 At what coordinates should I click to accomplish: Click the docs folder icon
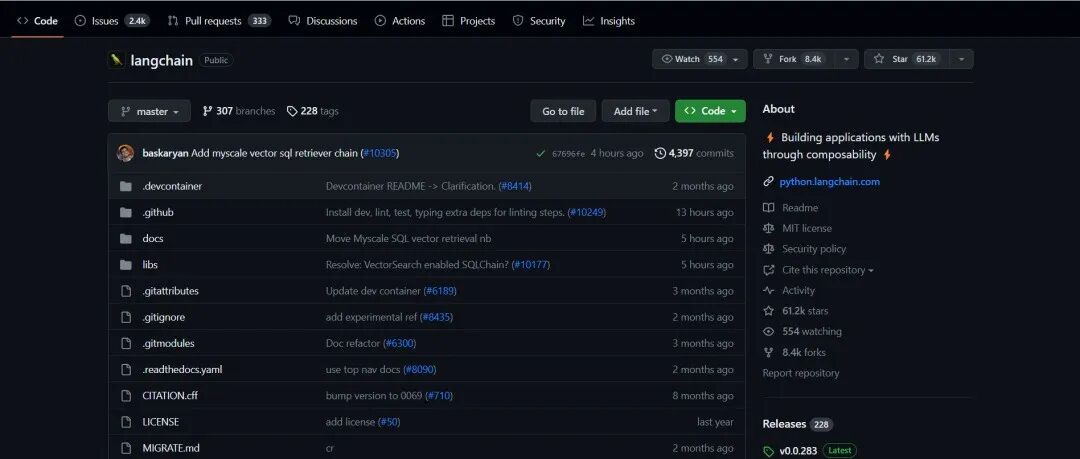(x=125, y=238)
